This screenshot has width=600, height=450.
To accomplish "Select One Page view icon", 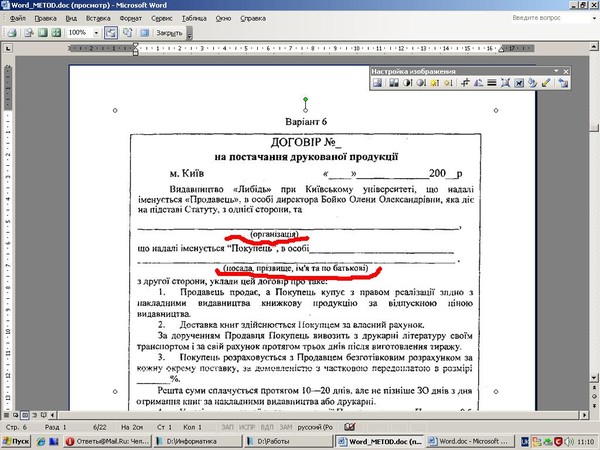I will coord(42,33).
